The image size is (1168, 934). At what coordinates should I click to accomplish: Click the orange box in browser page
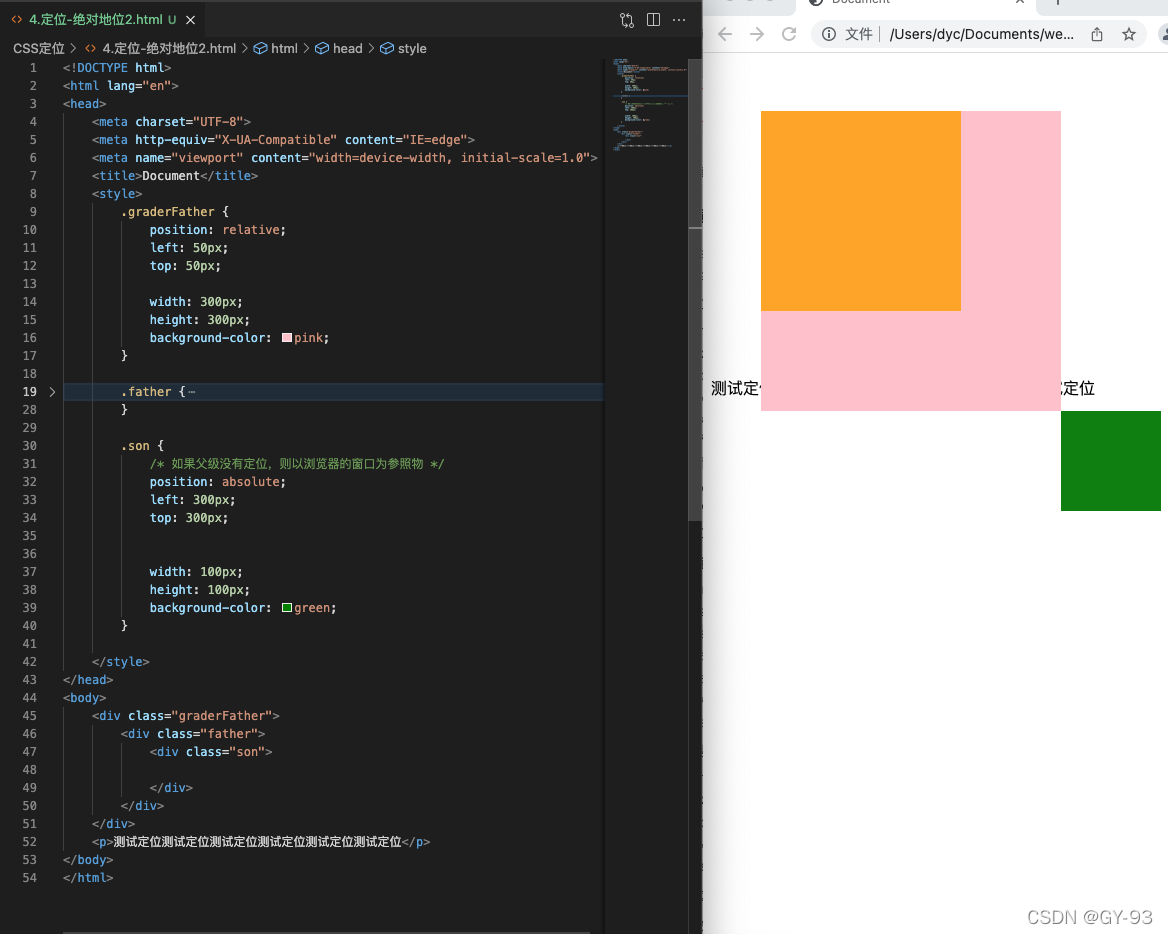[860, 211]
